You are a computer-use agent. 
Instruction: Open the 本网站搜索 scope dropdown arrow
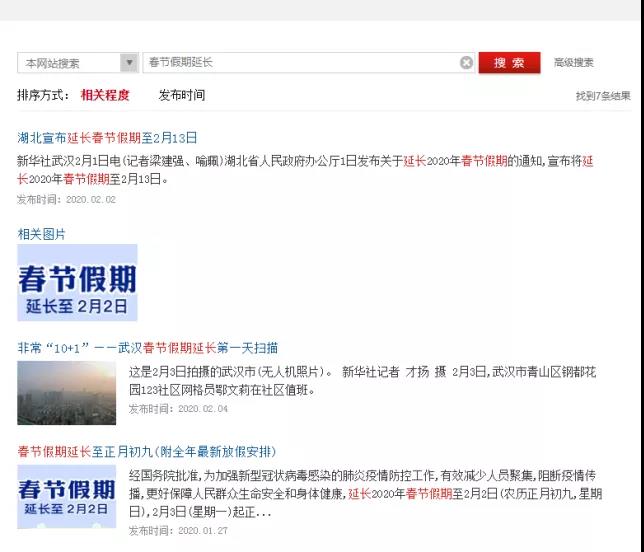pyautogui.click(x=129, y=63)
